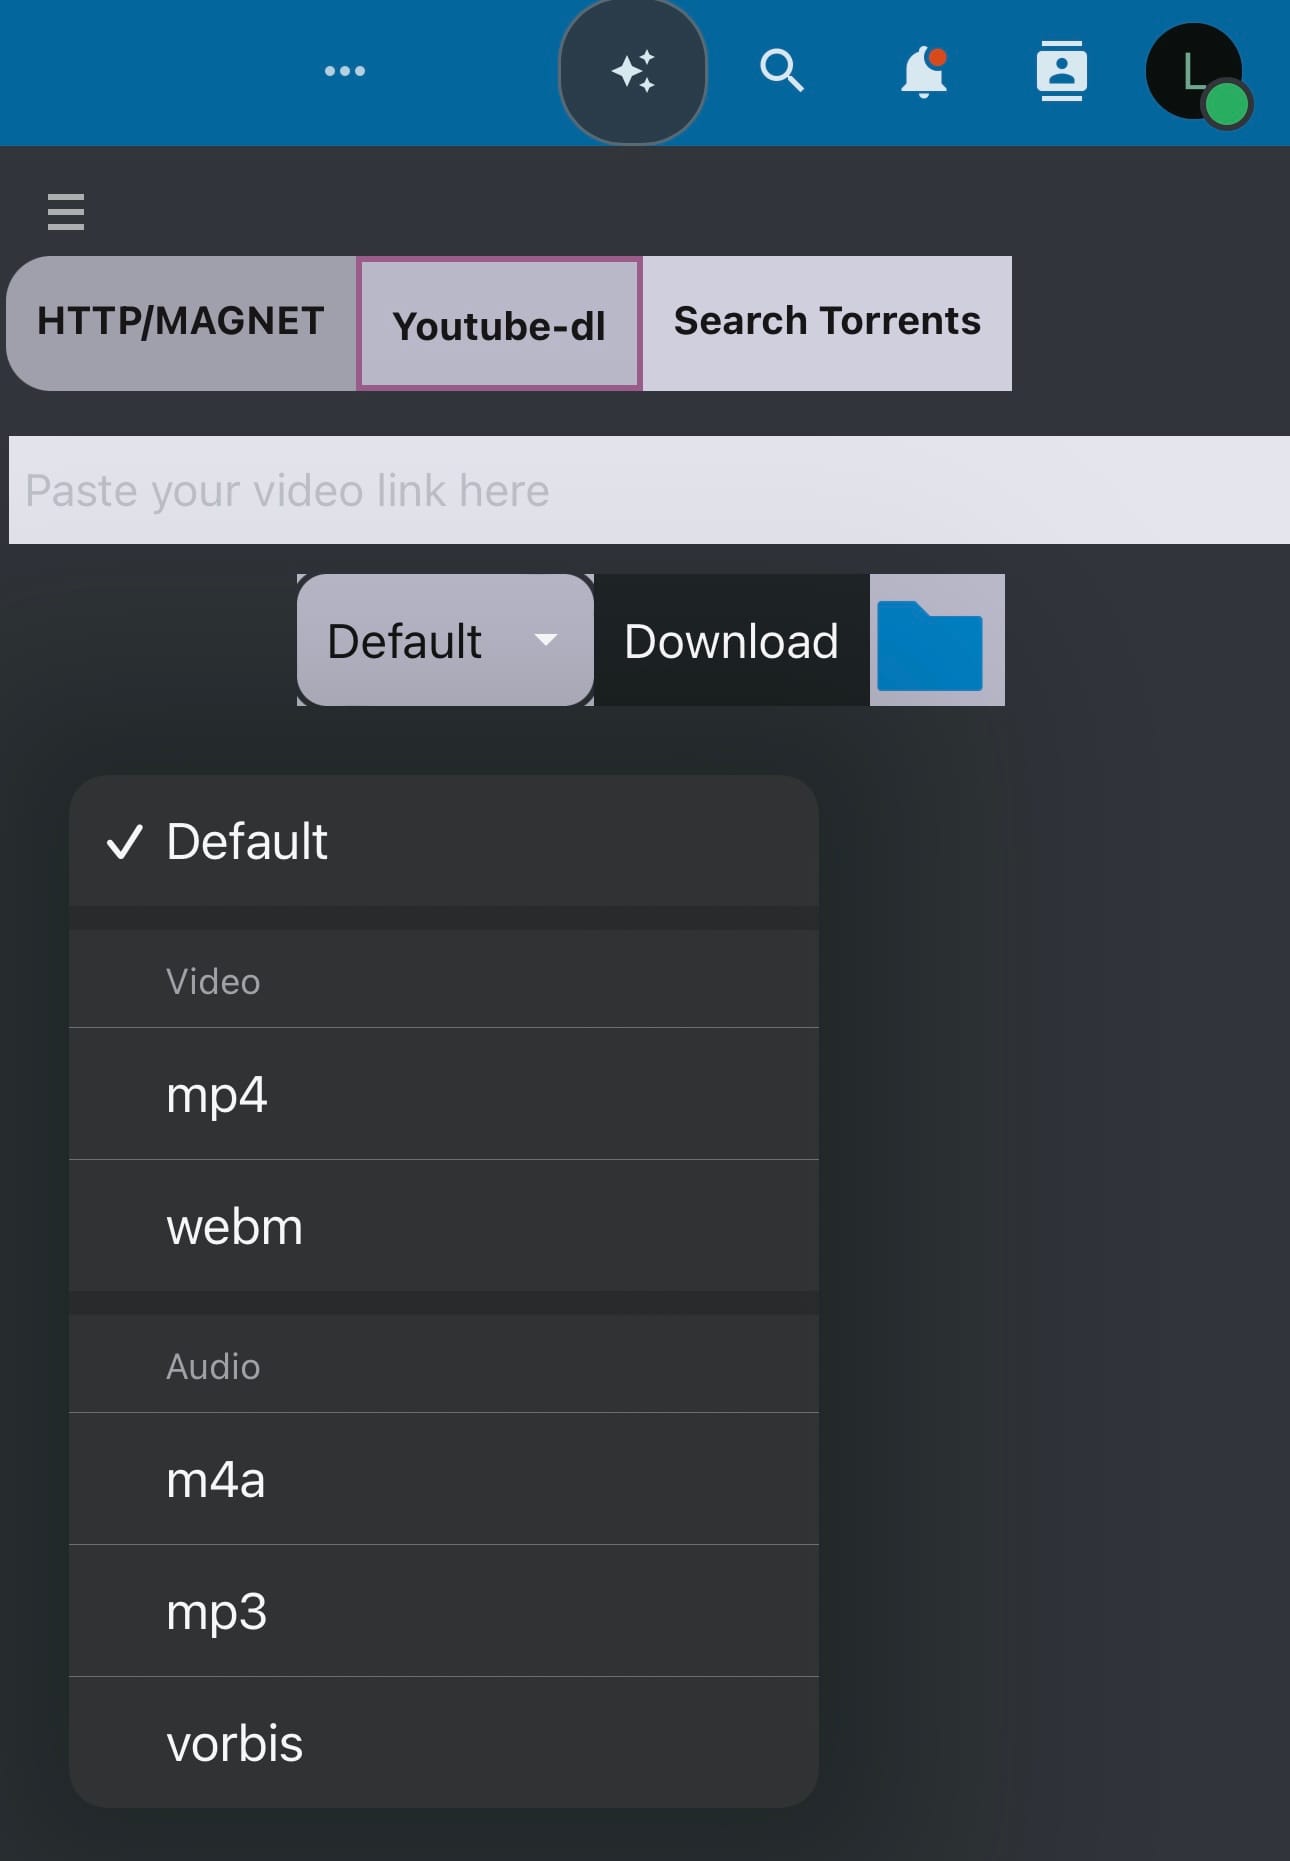Open the user avatar account menu
This screenshot has height=1861, width=1290.
(x=1195, y=73)
